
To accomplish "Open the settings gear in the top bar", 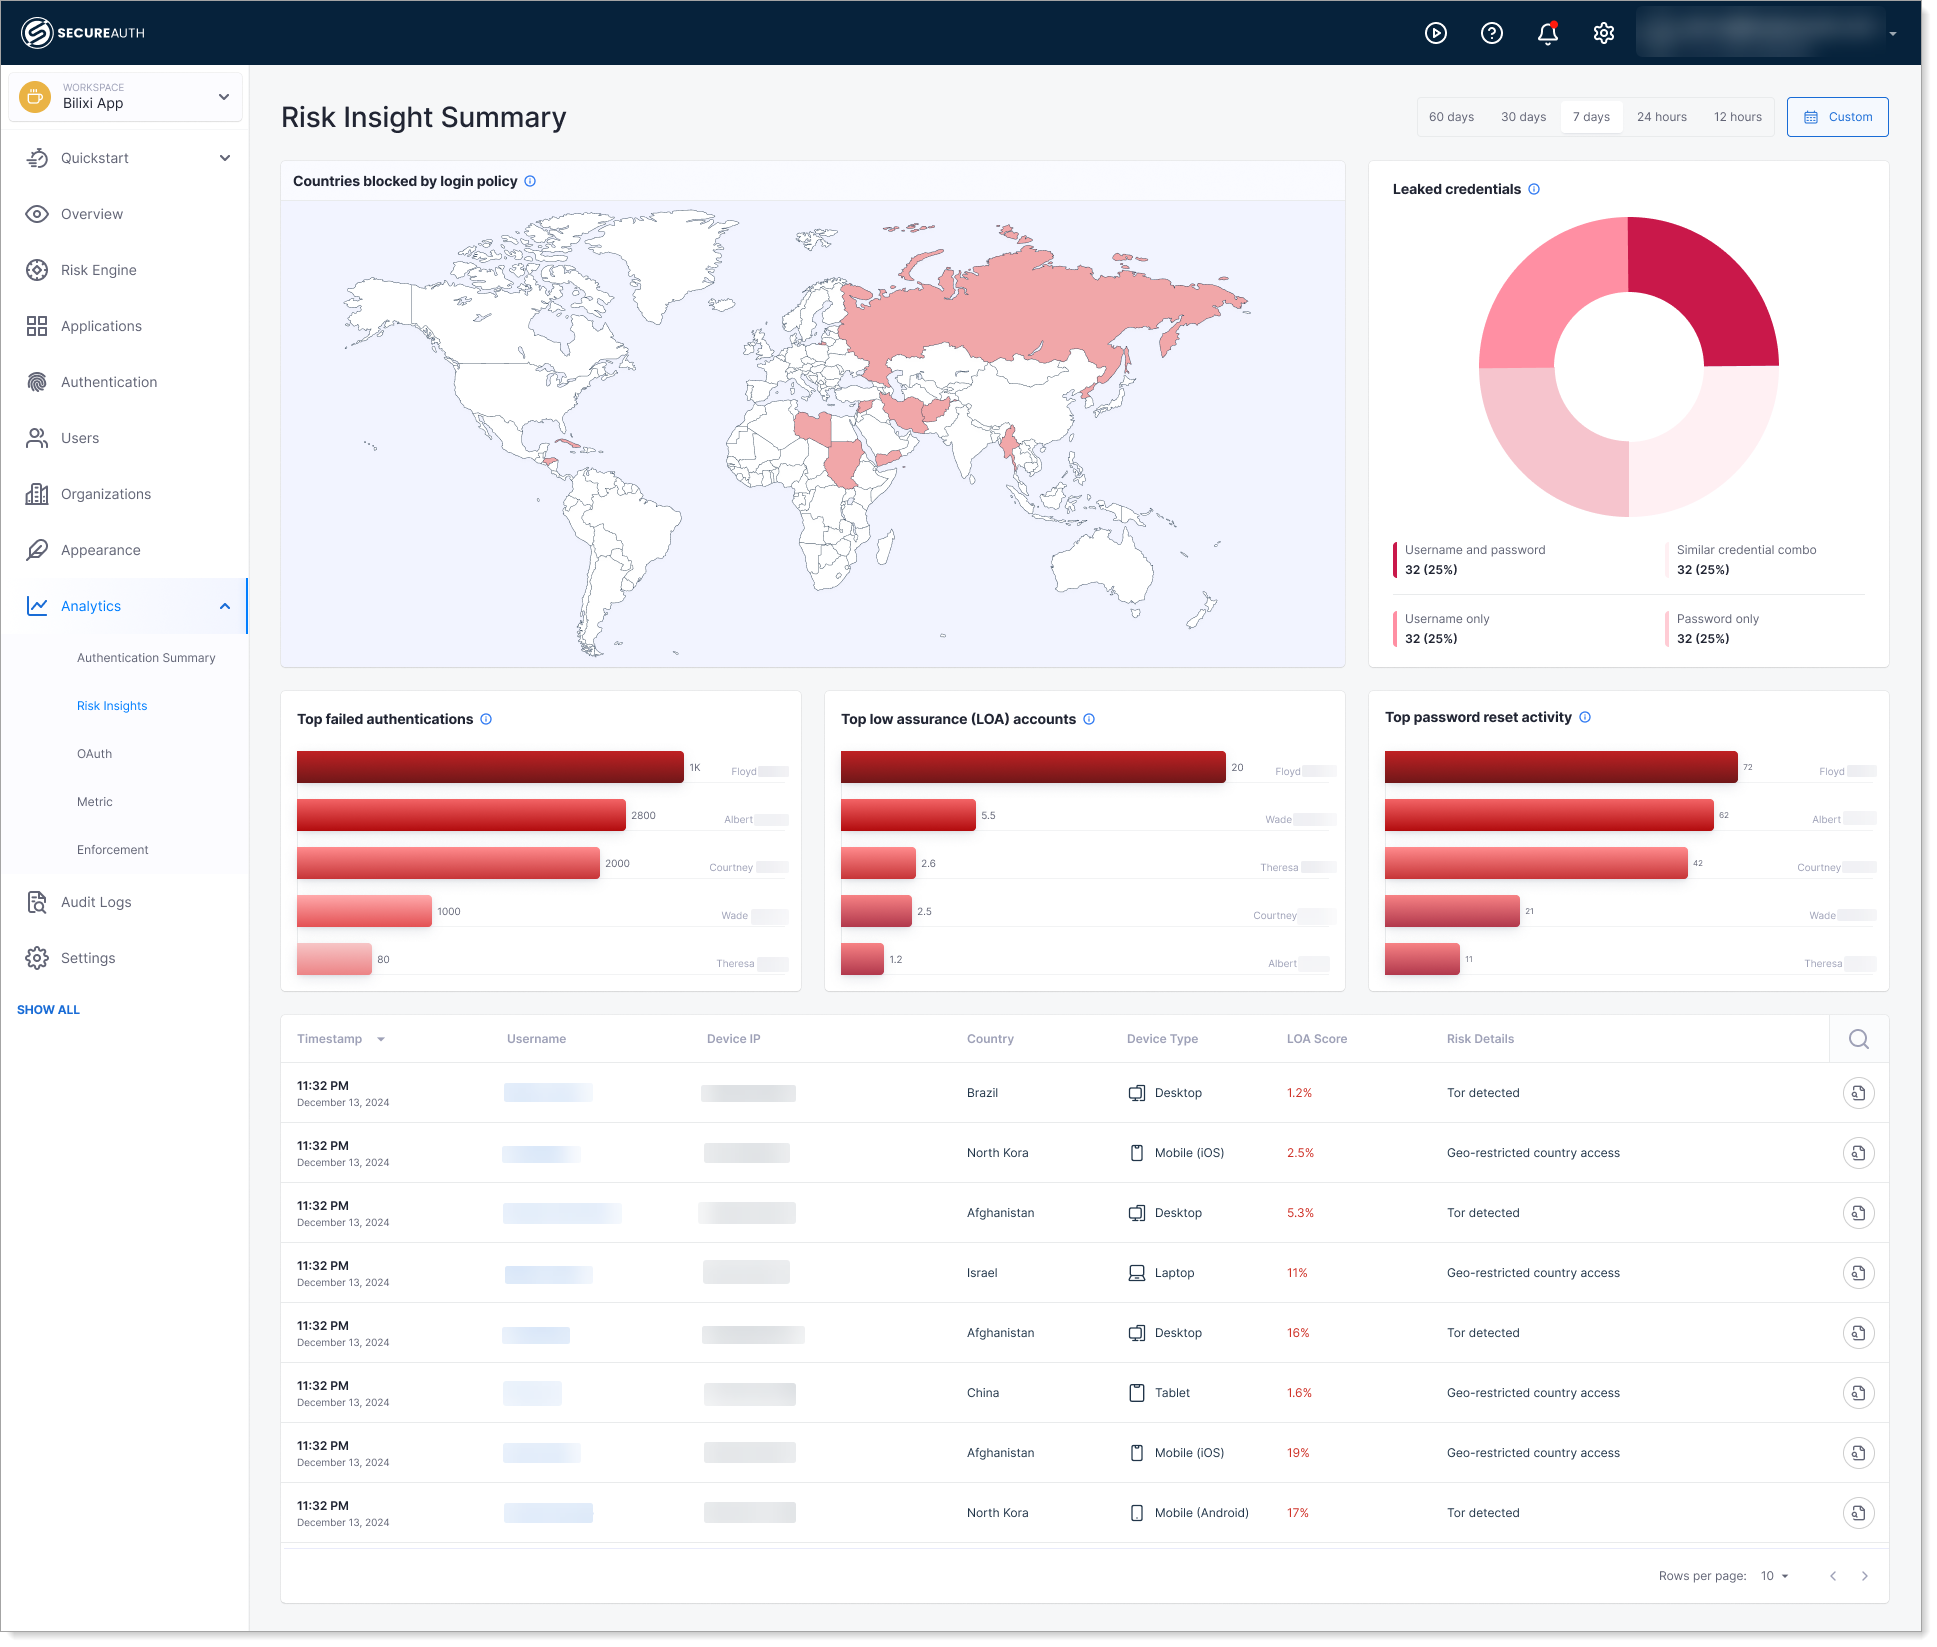I will (1603, 33).
